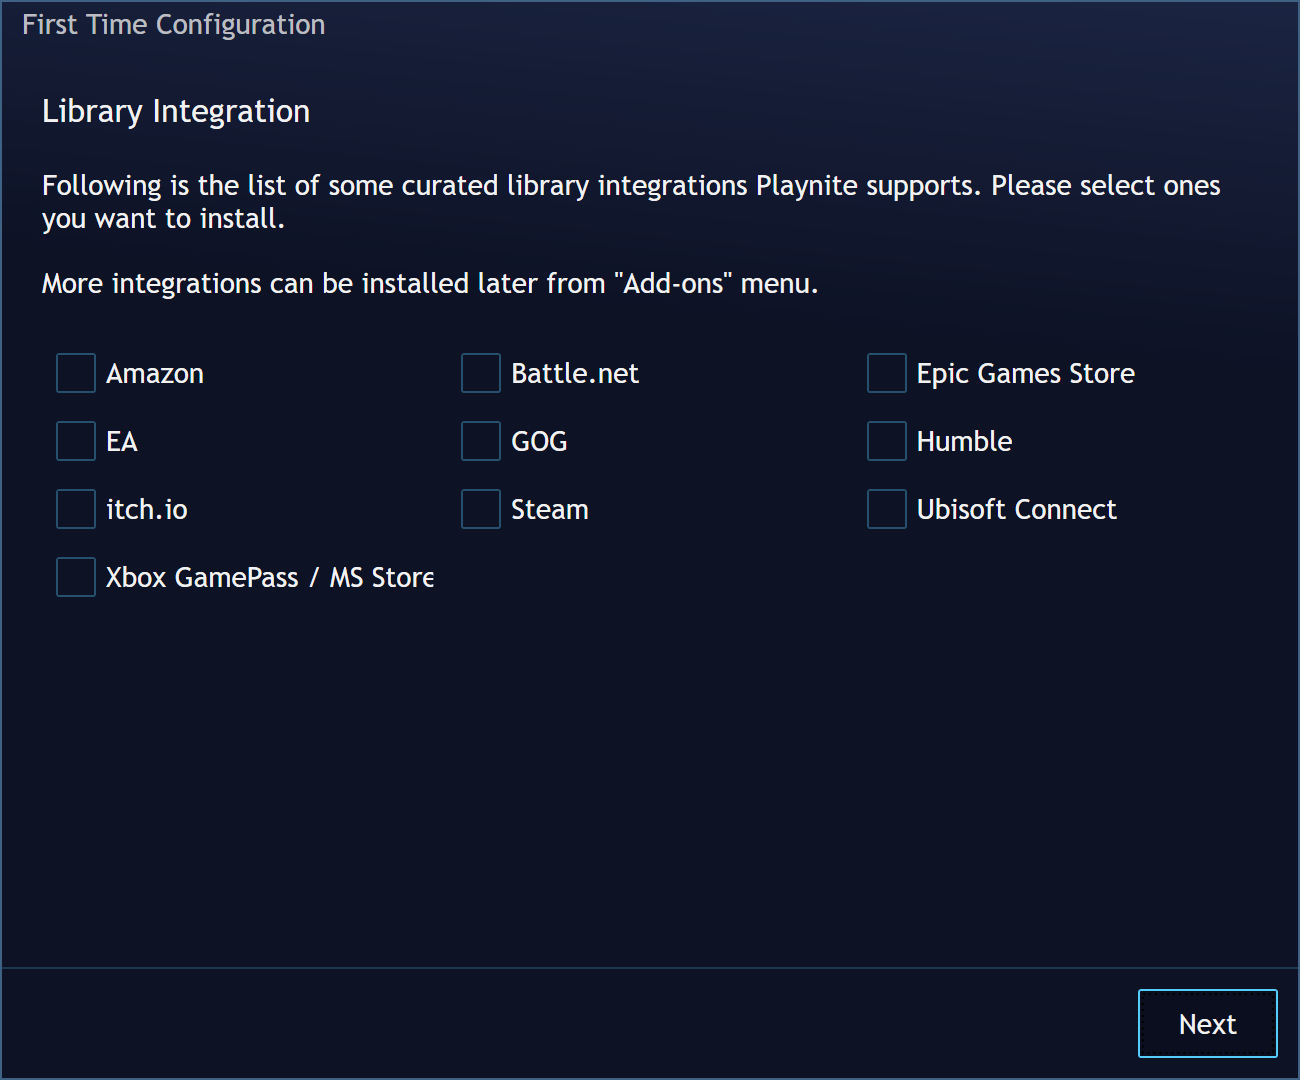
Task: Click the "Library Integration" heading
Action: point(176,111)
